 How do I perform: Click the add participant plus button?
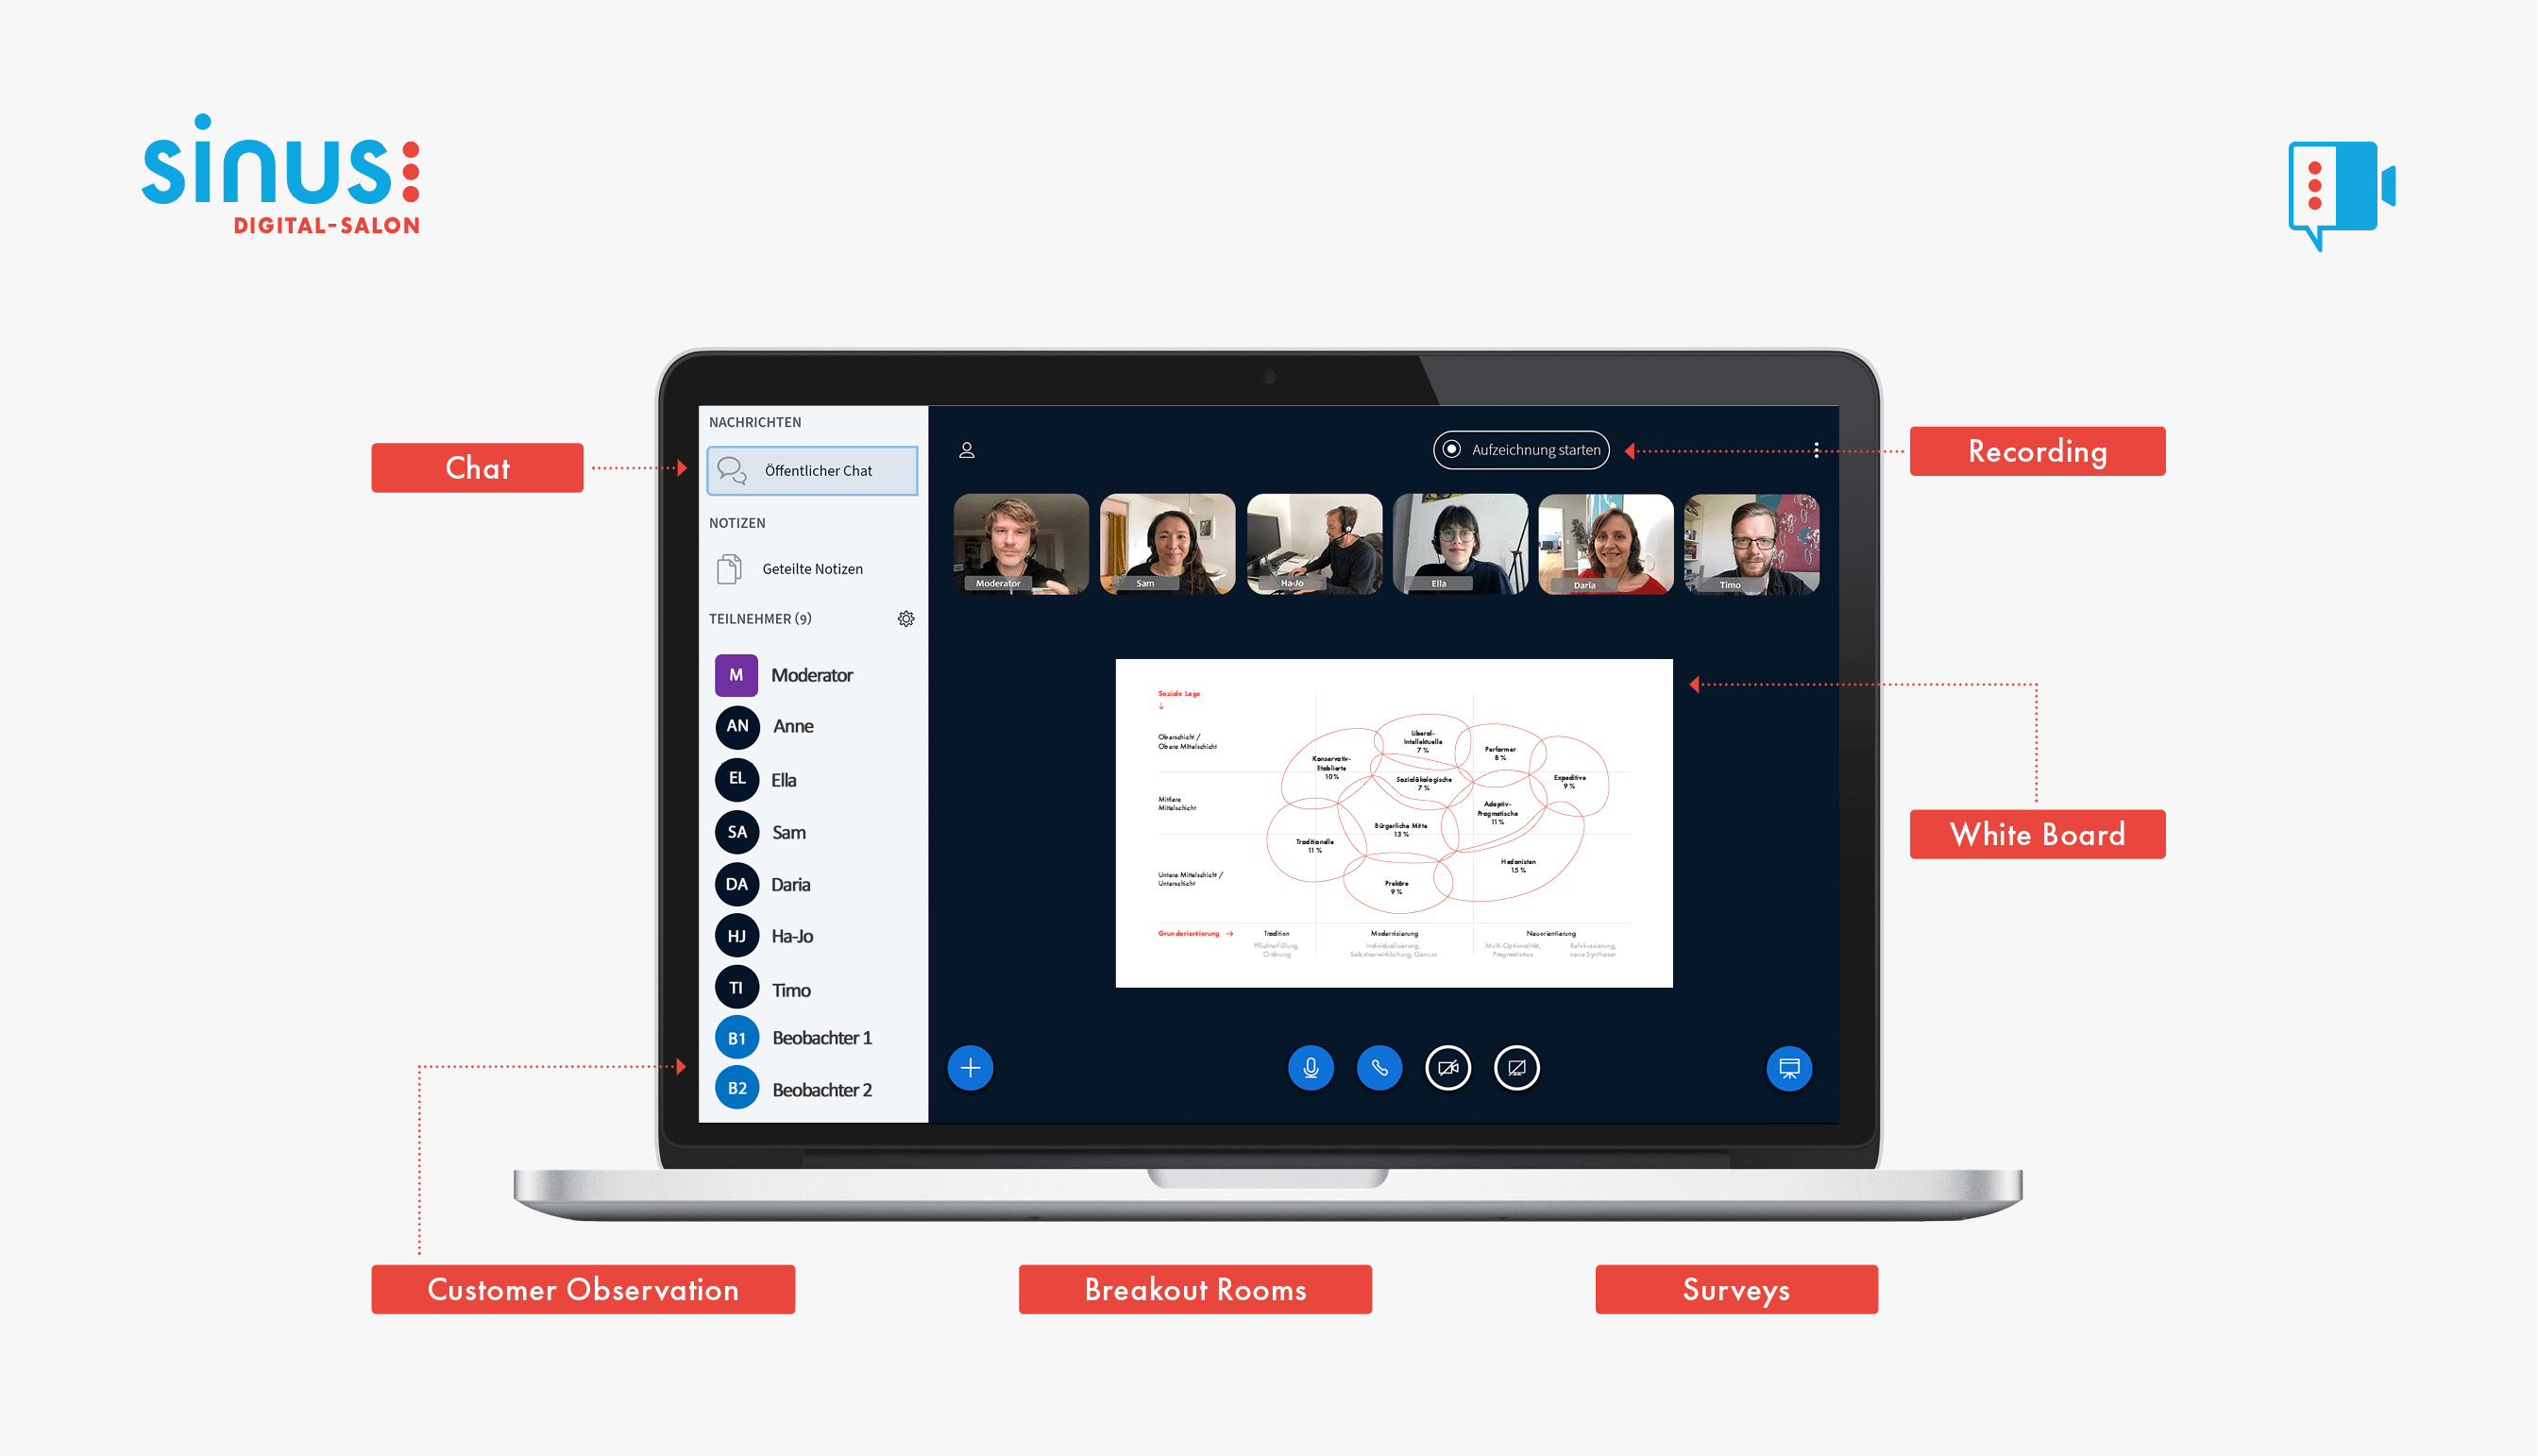click(x=971, y=1069)
